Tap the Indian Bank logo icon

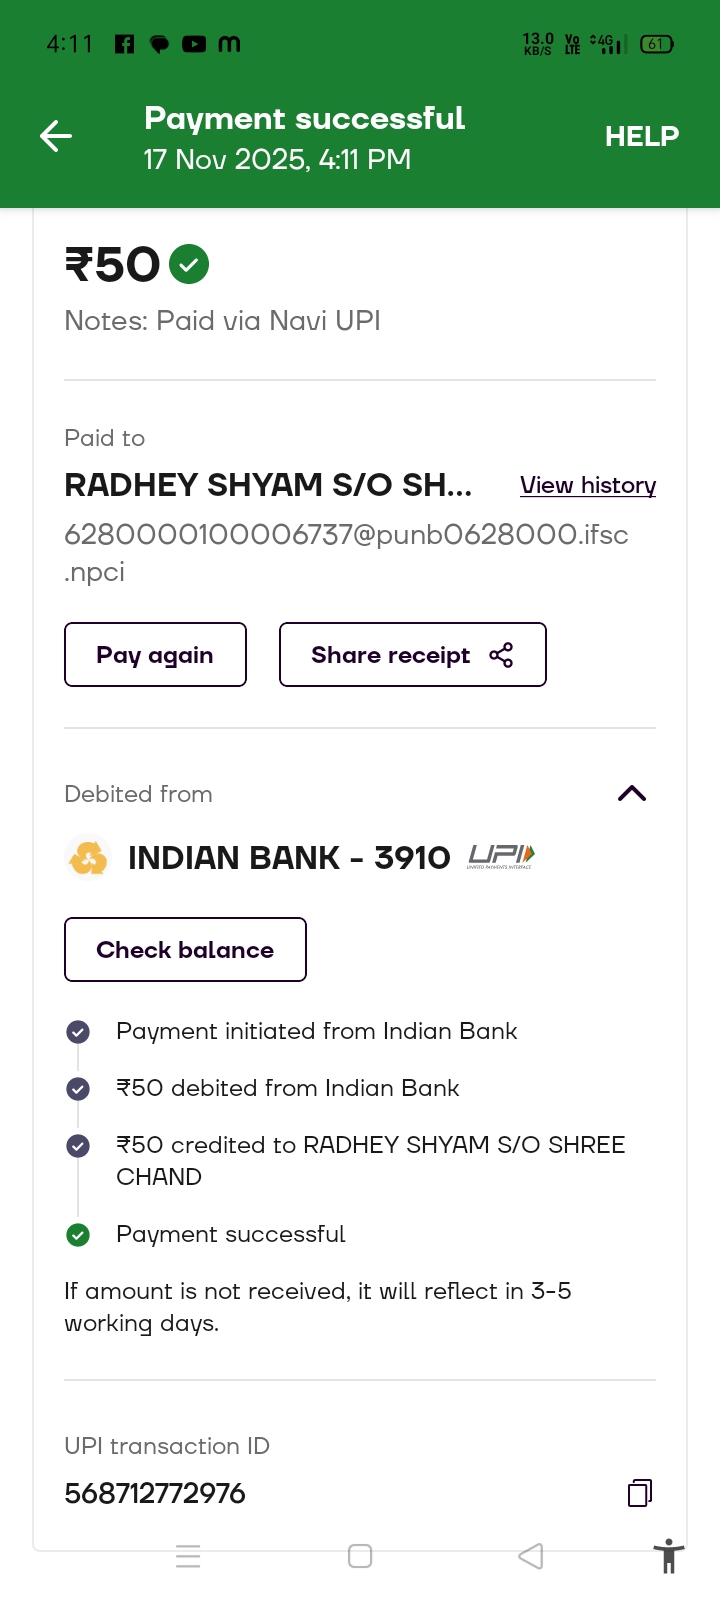click(x=88, y=858)
